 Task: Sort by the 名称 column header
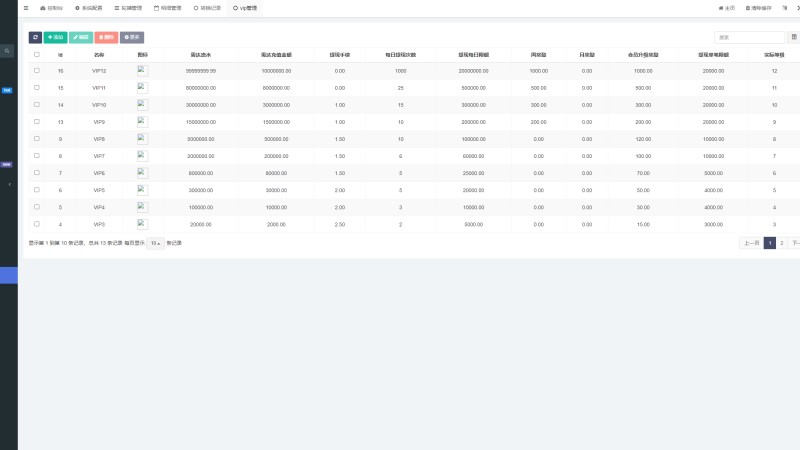click(99, 55)
